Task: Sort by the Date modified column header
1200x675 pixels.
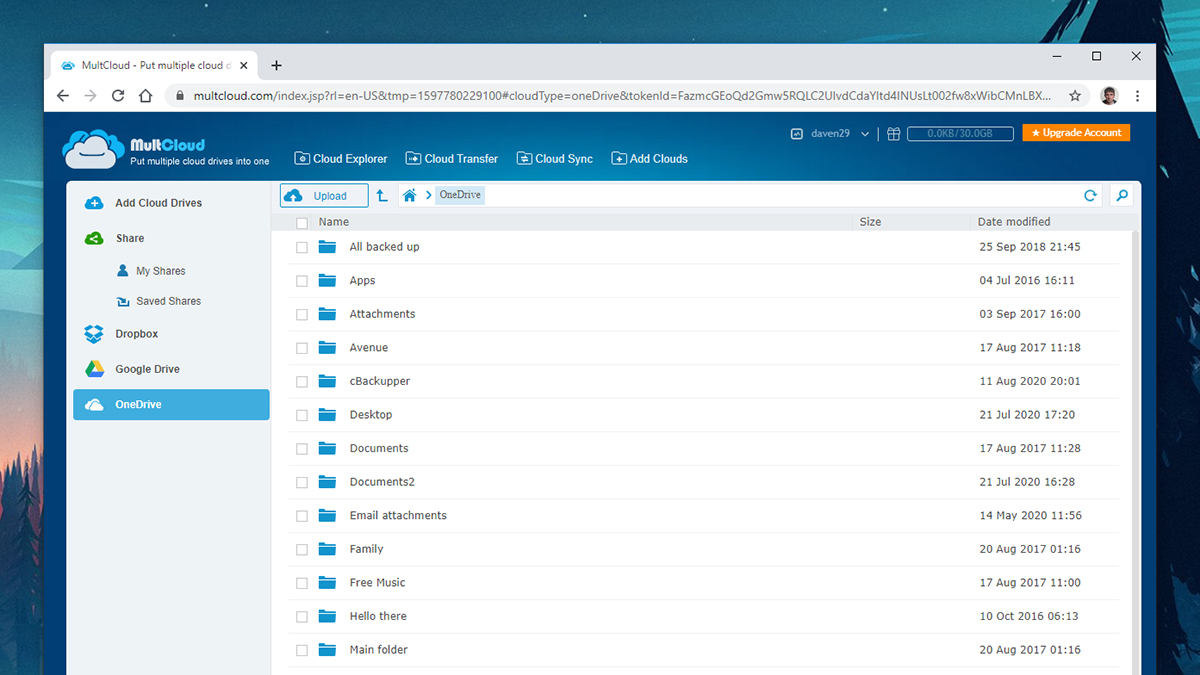Action: click(x=1015, y=222)
